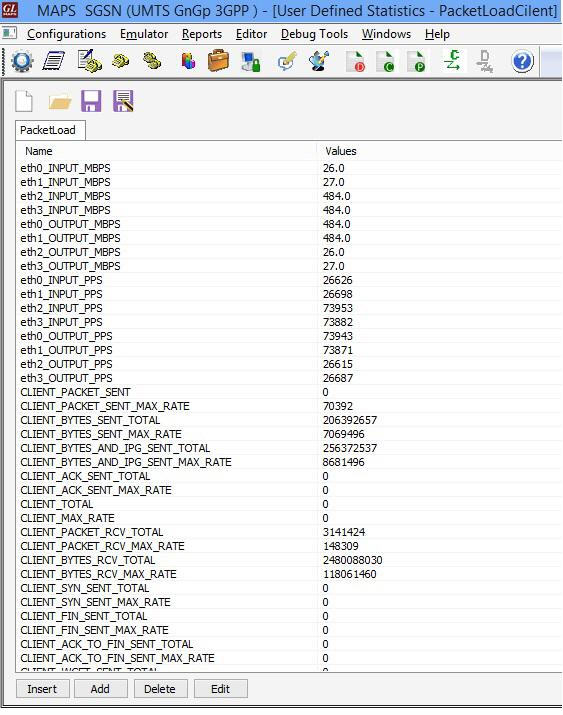This screenshot has height=715, width=563.
Task: Open file using the yellow folder icon
Action: tap(60, 102)
